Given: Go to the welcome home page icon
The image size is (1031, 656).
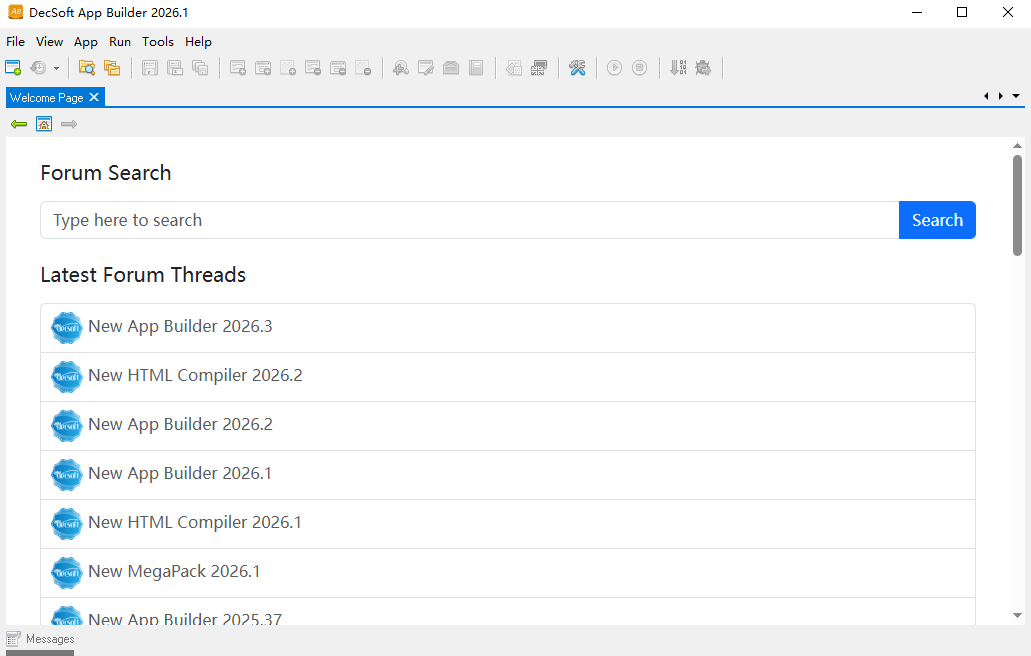Looking at the screenshot, I should [44, 124].
